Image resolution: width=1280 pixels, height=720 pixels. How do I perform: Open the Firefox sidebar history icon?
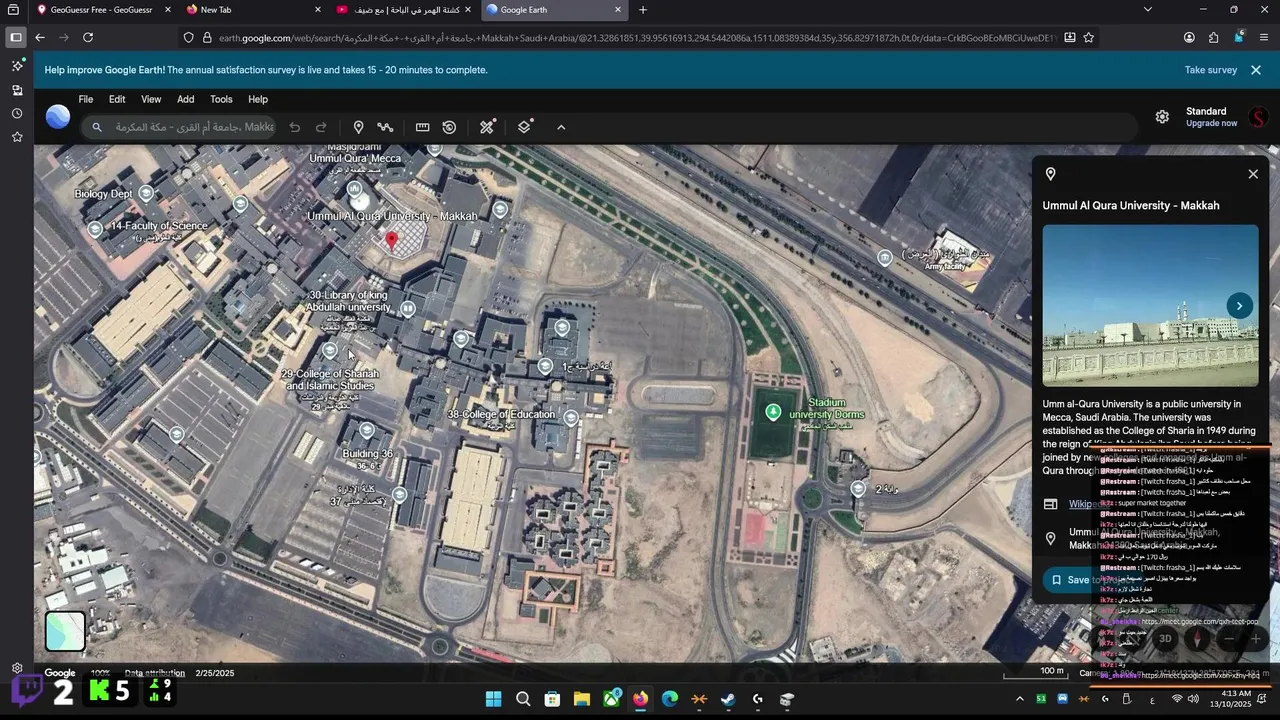tap(17, 113)
